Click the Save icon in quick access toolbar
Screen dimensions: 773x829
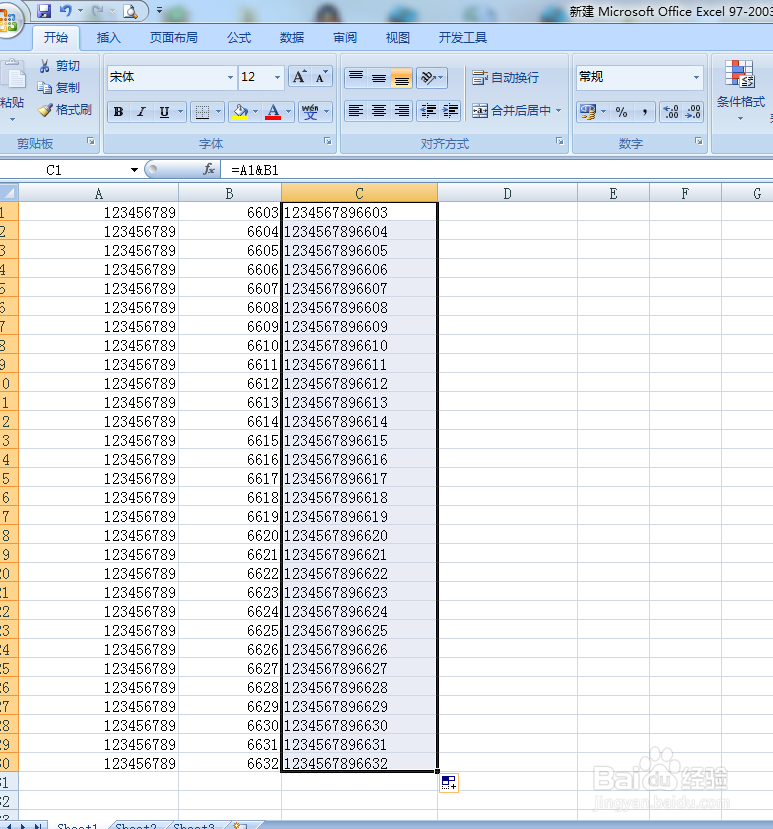43,11
